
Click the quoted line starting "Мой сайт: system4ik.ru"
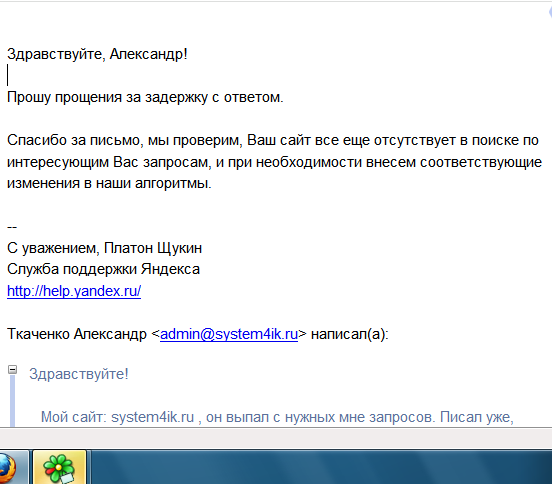coord(277,417)
